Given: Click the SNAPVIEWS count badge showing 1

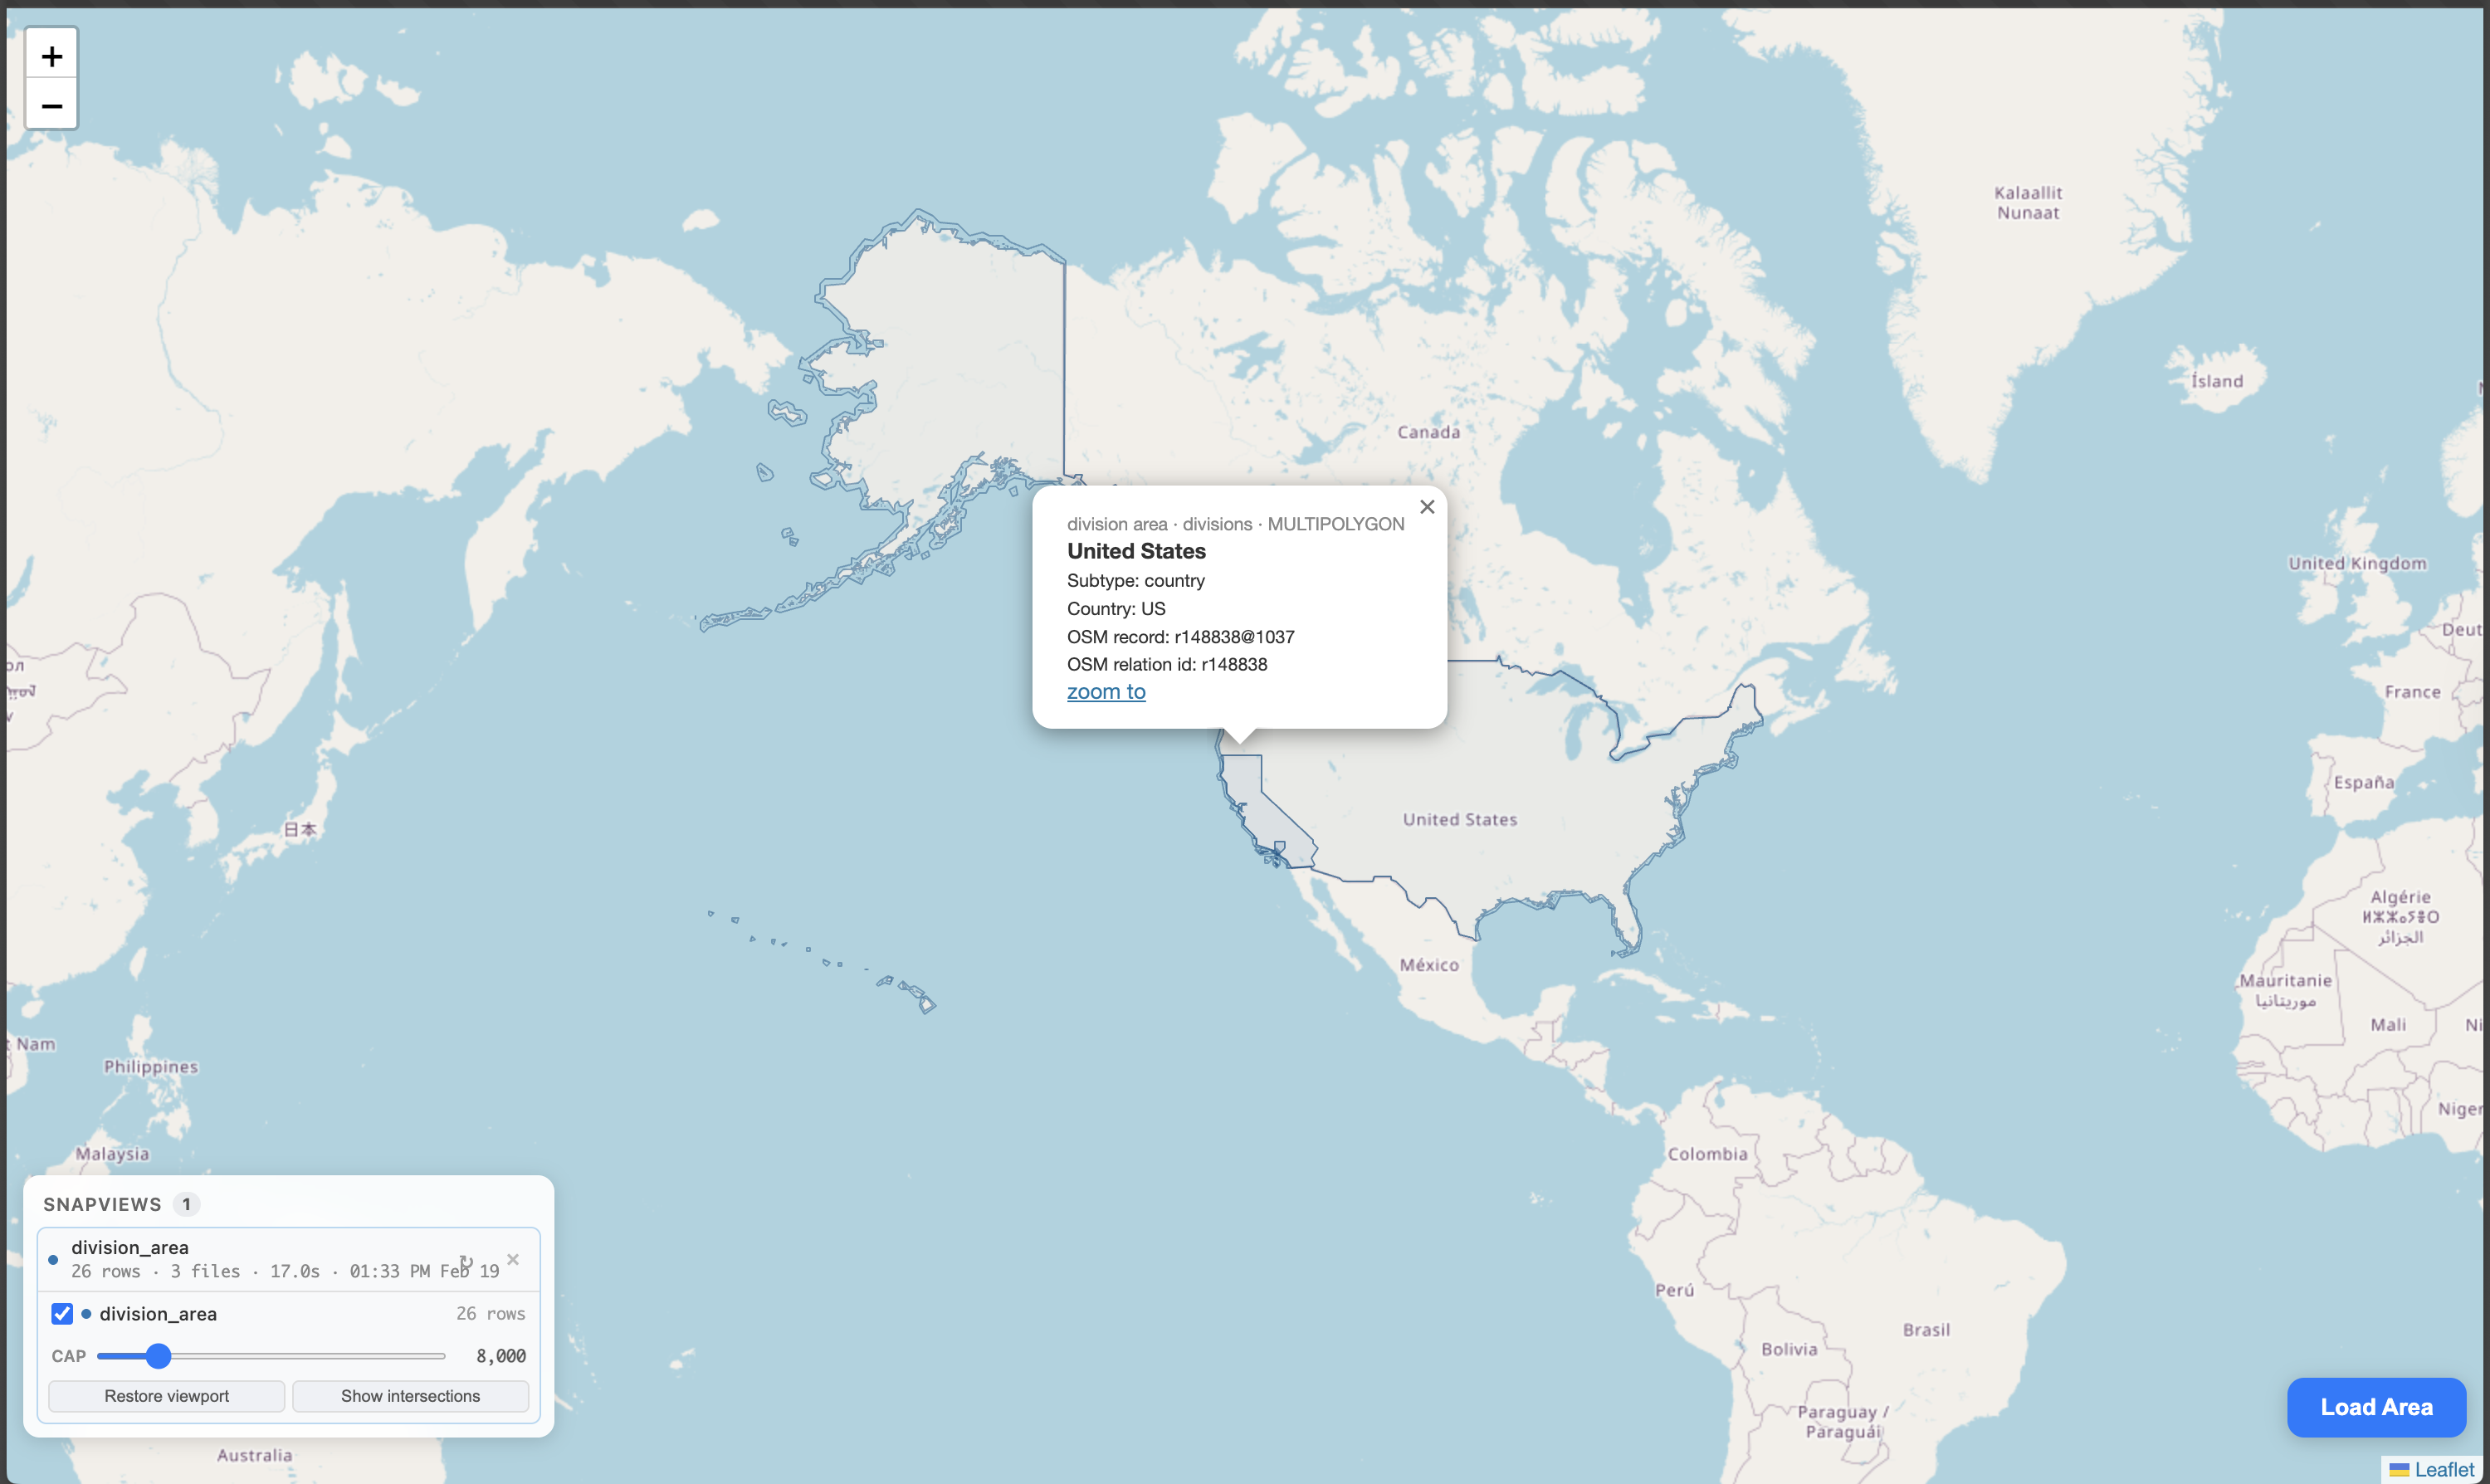Looking at the screenshot, I should [187, 1204].
